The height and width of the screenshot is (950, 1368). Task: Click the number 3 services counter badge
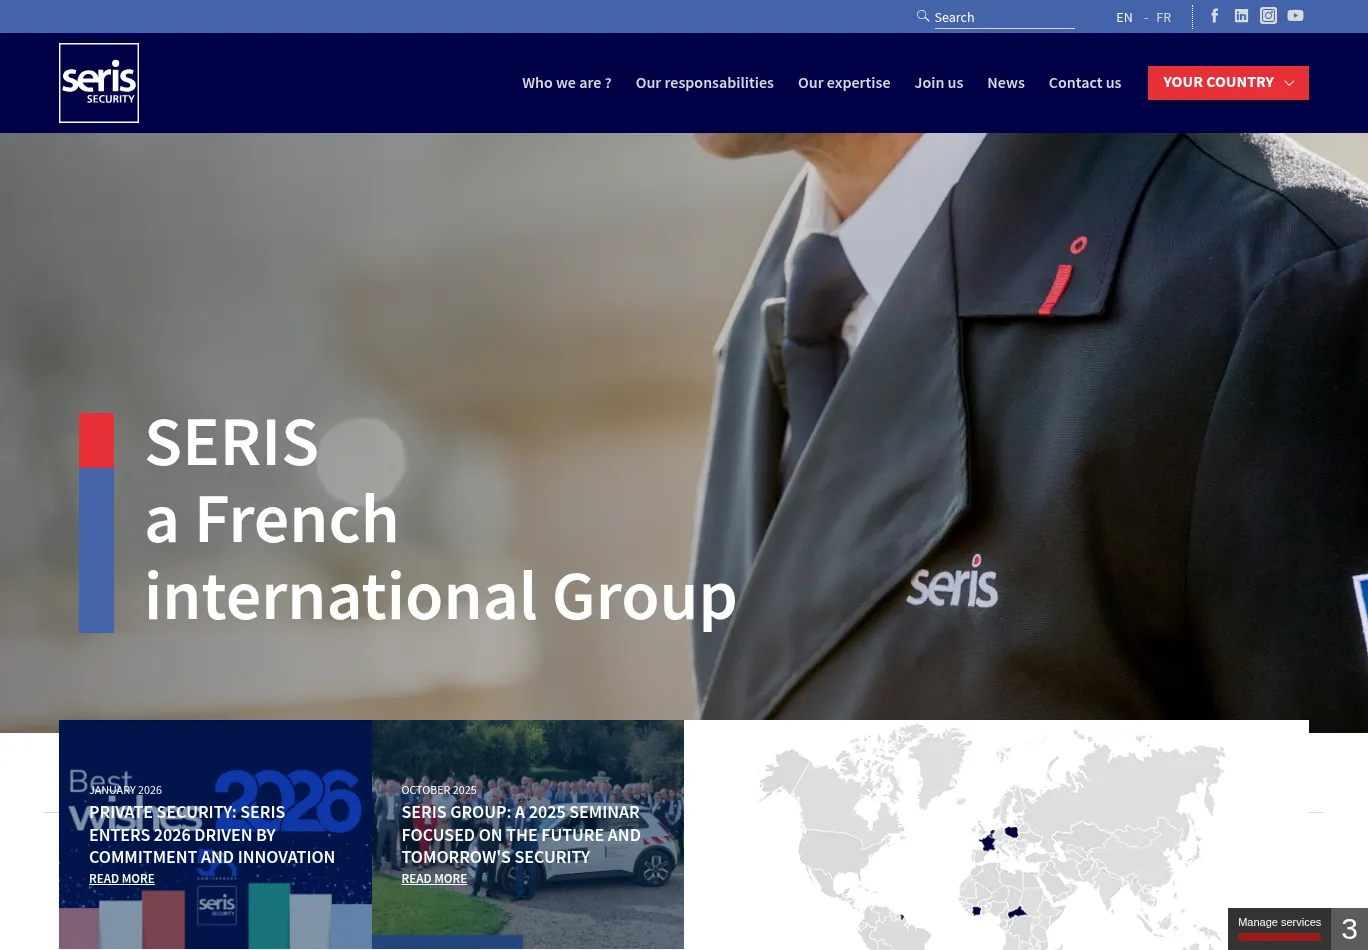click(1349, 929)
